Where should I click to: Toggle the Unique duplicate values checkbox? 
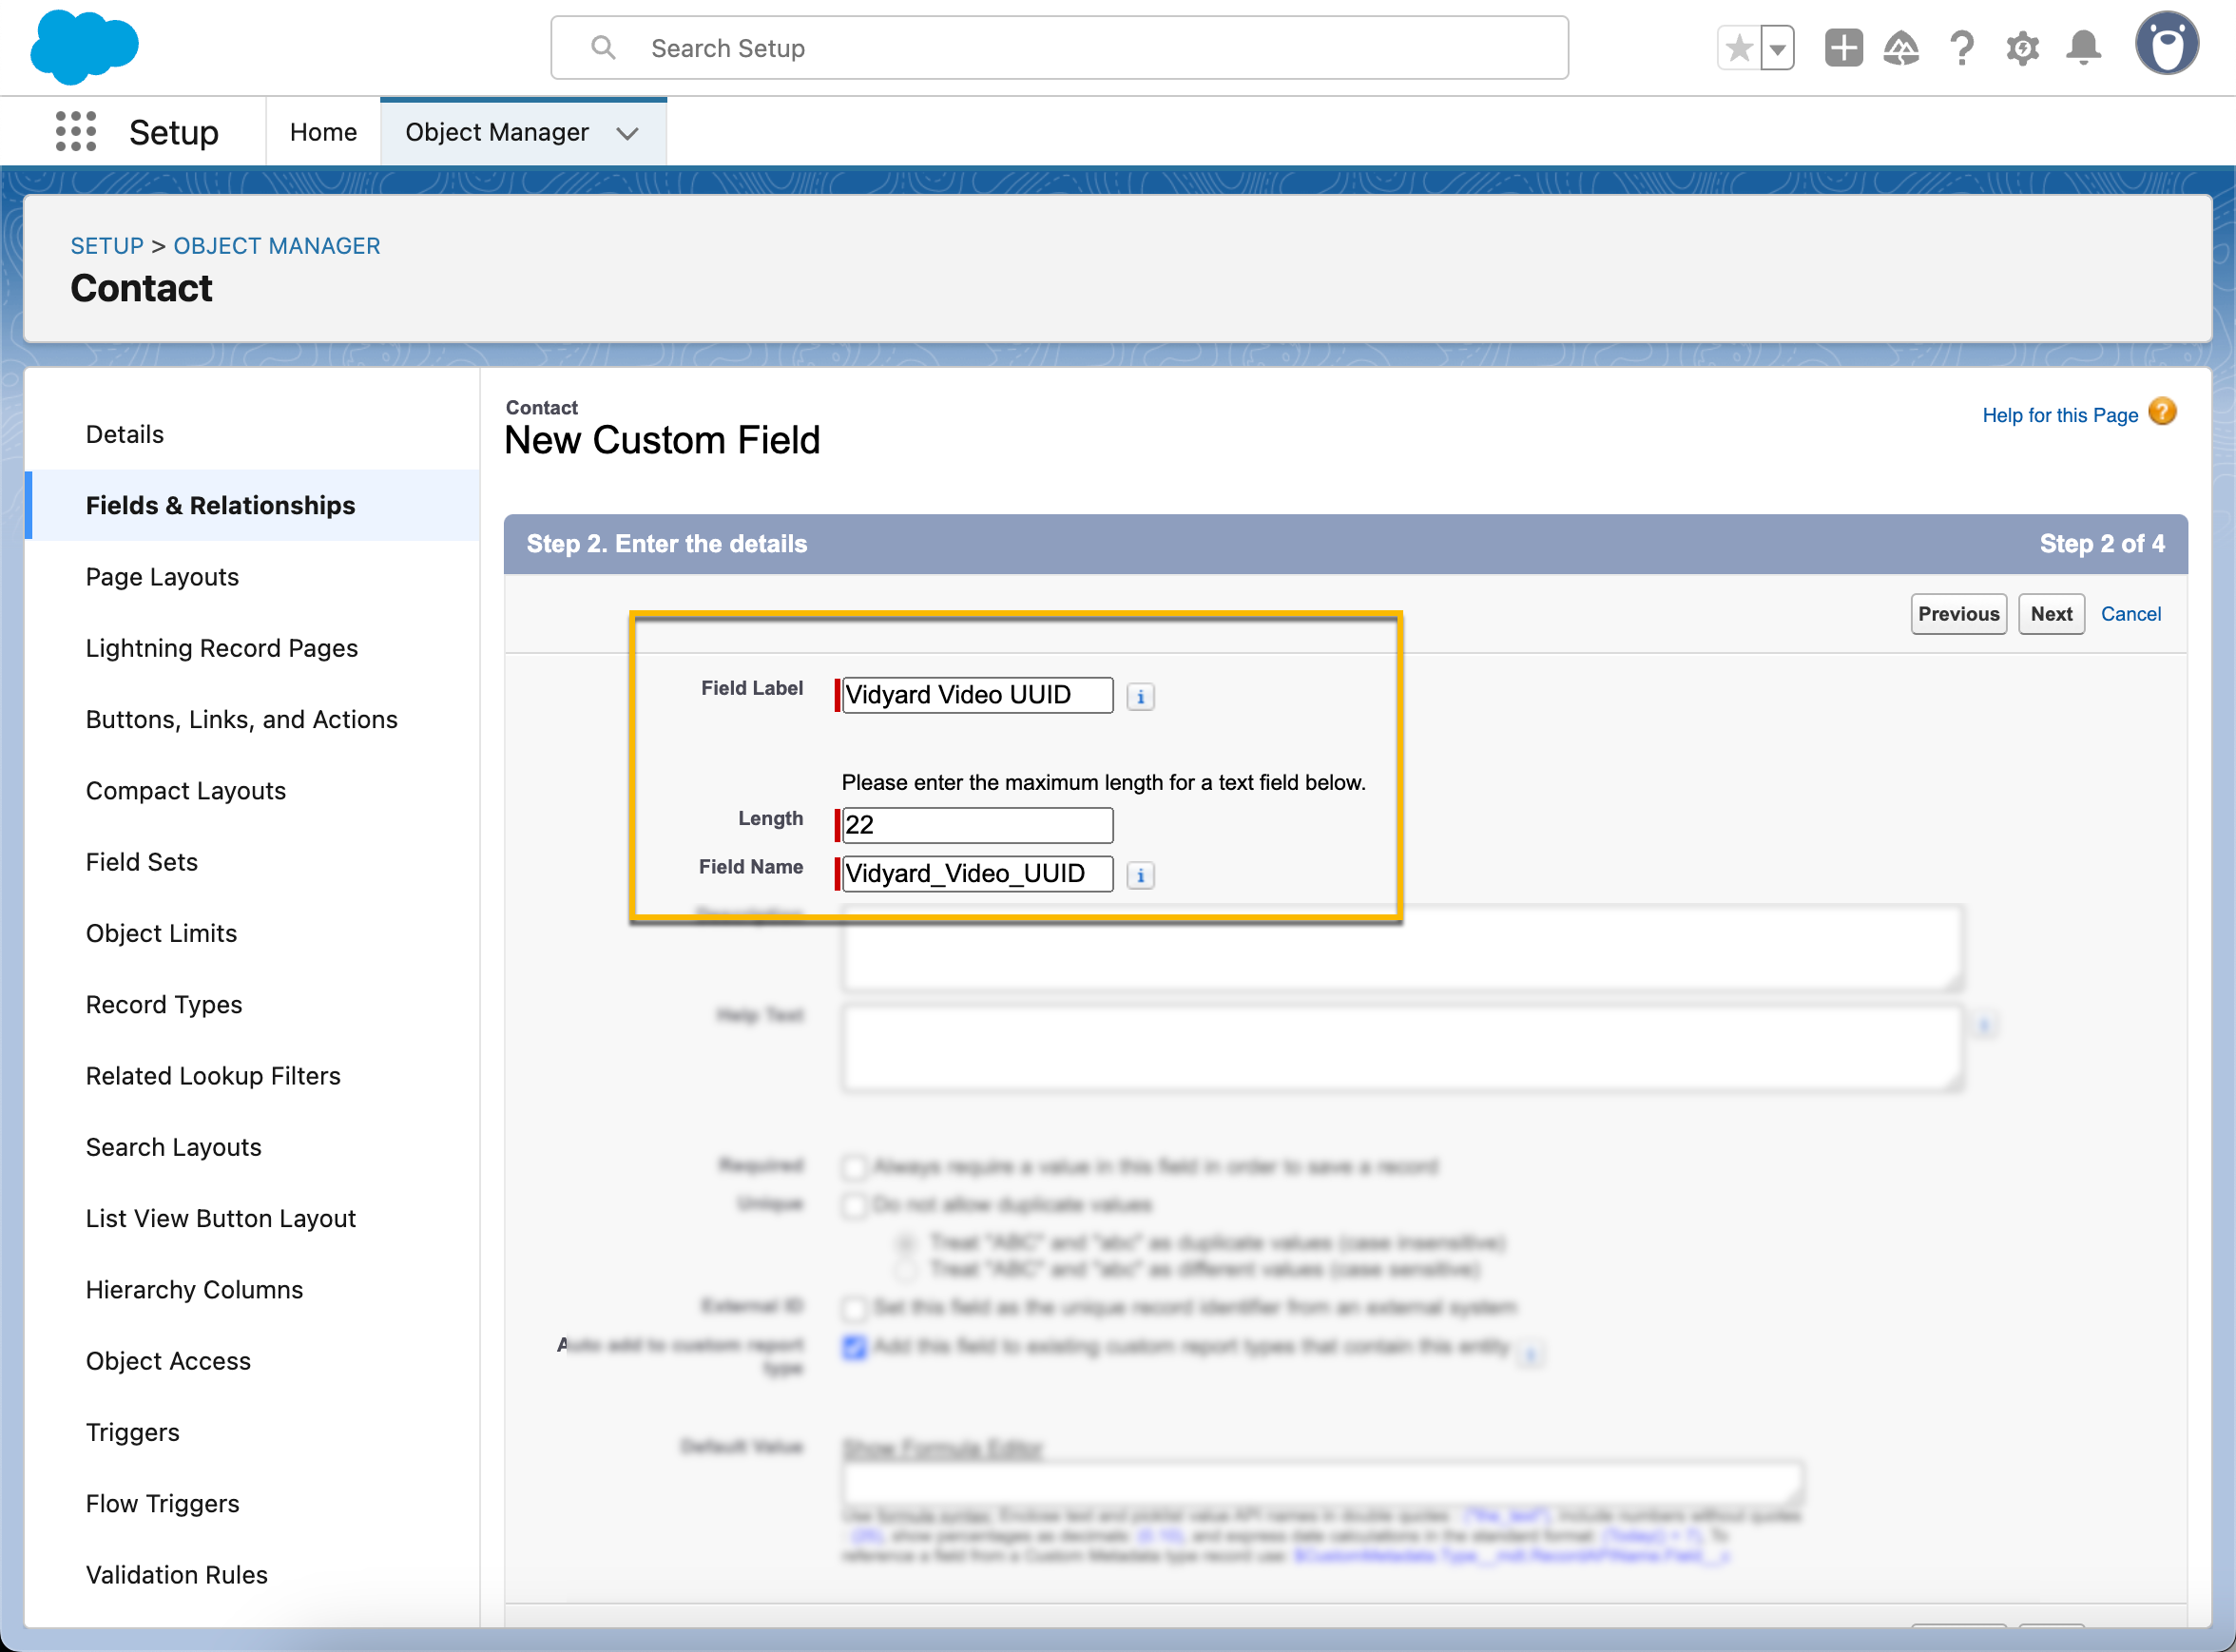854,1205
